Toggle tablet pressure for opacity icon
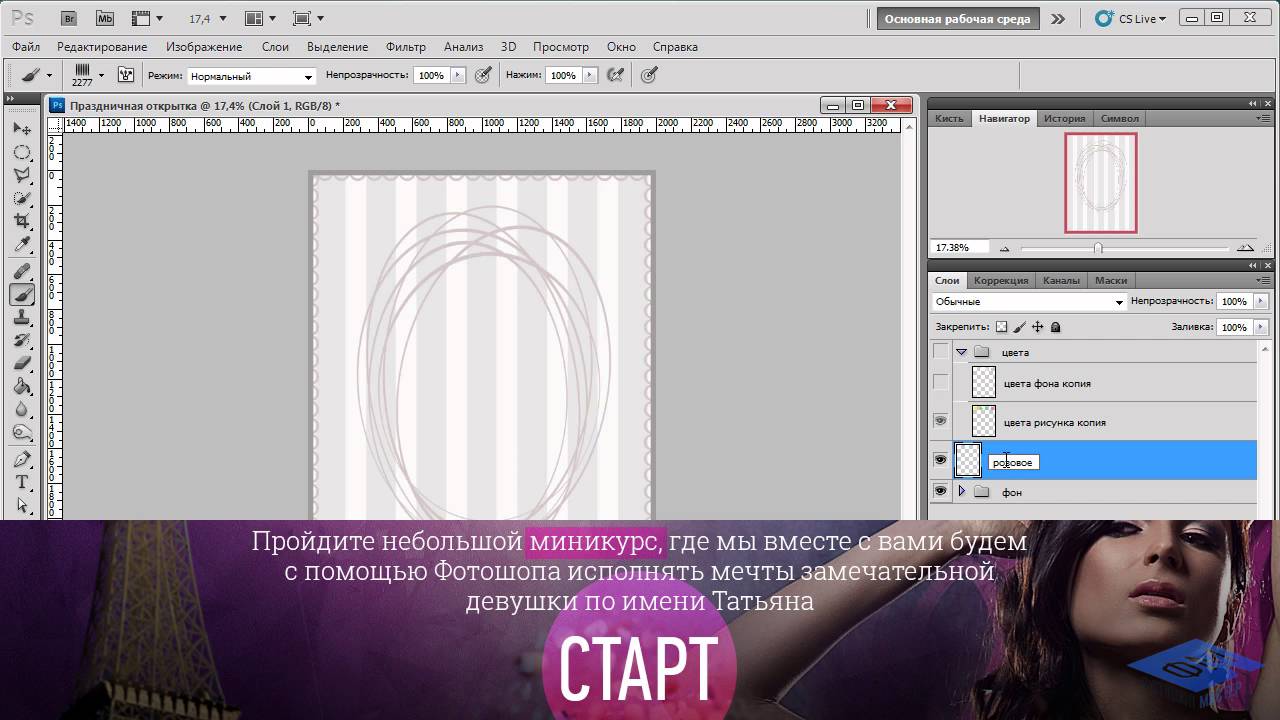The height and width of the screenshot is (720, 1280). [x=483, y=75]
